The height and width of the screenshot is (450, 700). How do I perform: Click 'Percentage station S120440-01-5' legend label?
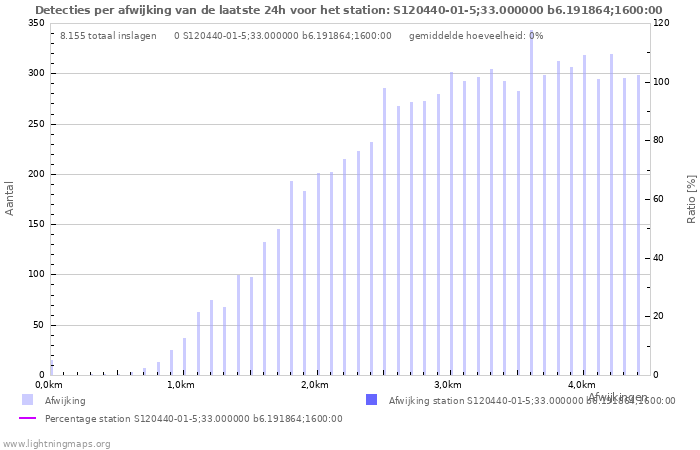[x=194, y=419]
